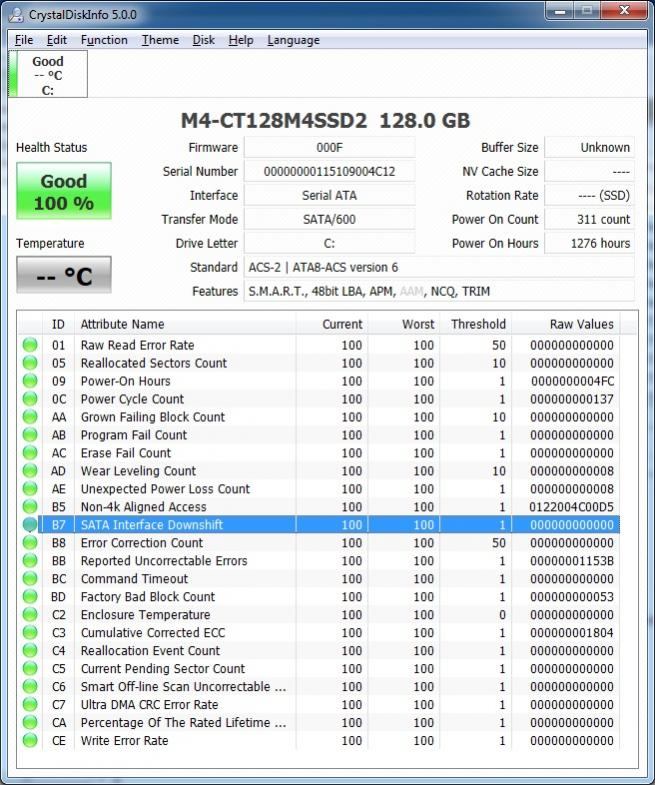Sort by Attribute Name column header
The width and height of the screenshot is (655, 785).
click(x=185, y=324)
